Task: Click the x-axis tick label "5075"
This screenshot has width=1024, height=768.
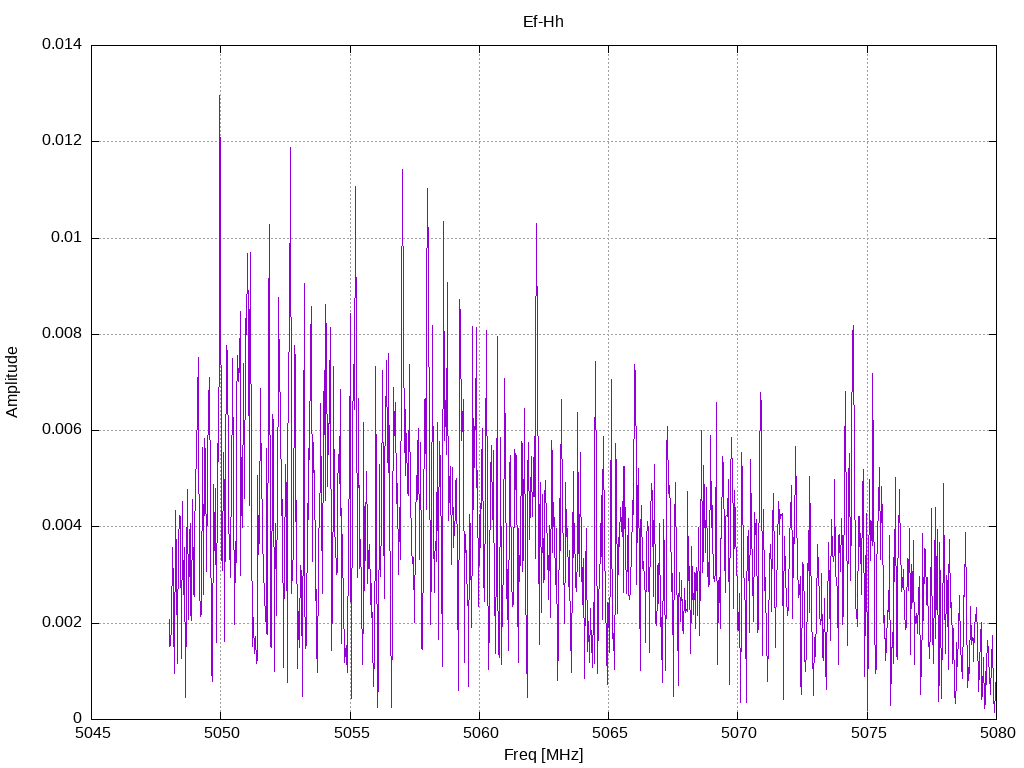Action: [x=869, y=733]
